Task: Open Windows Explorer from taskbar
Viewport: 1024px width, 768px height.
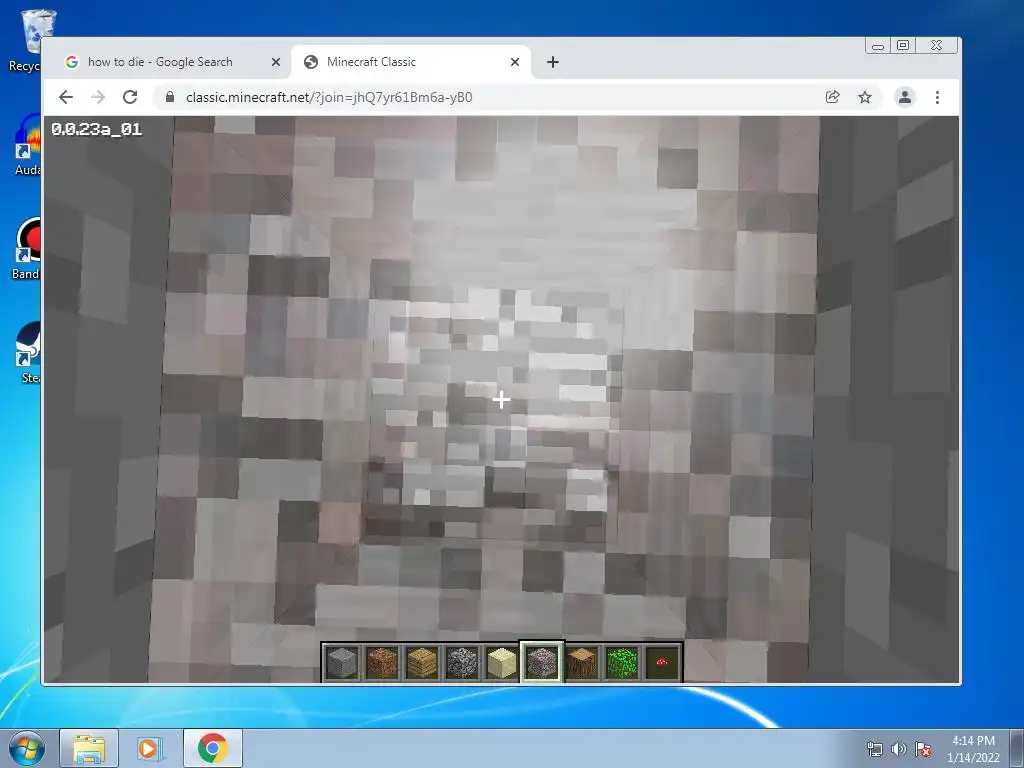Action: (x=89, y=748)
